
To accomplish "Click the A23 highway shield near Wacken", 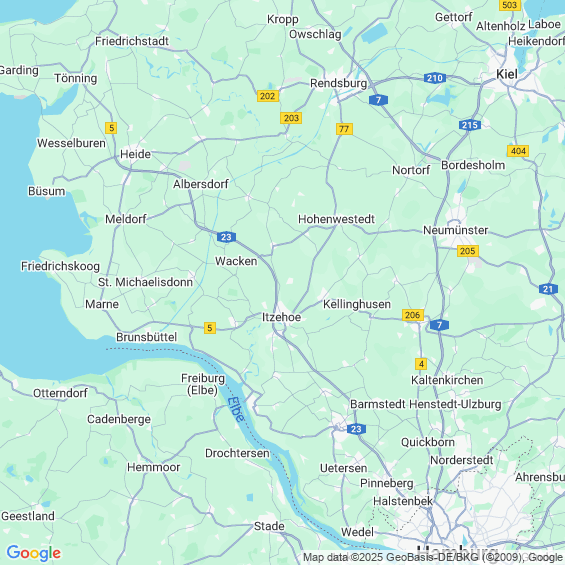I will [226, 237].
